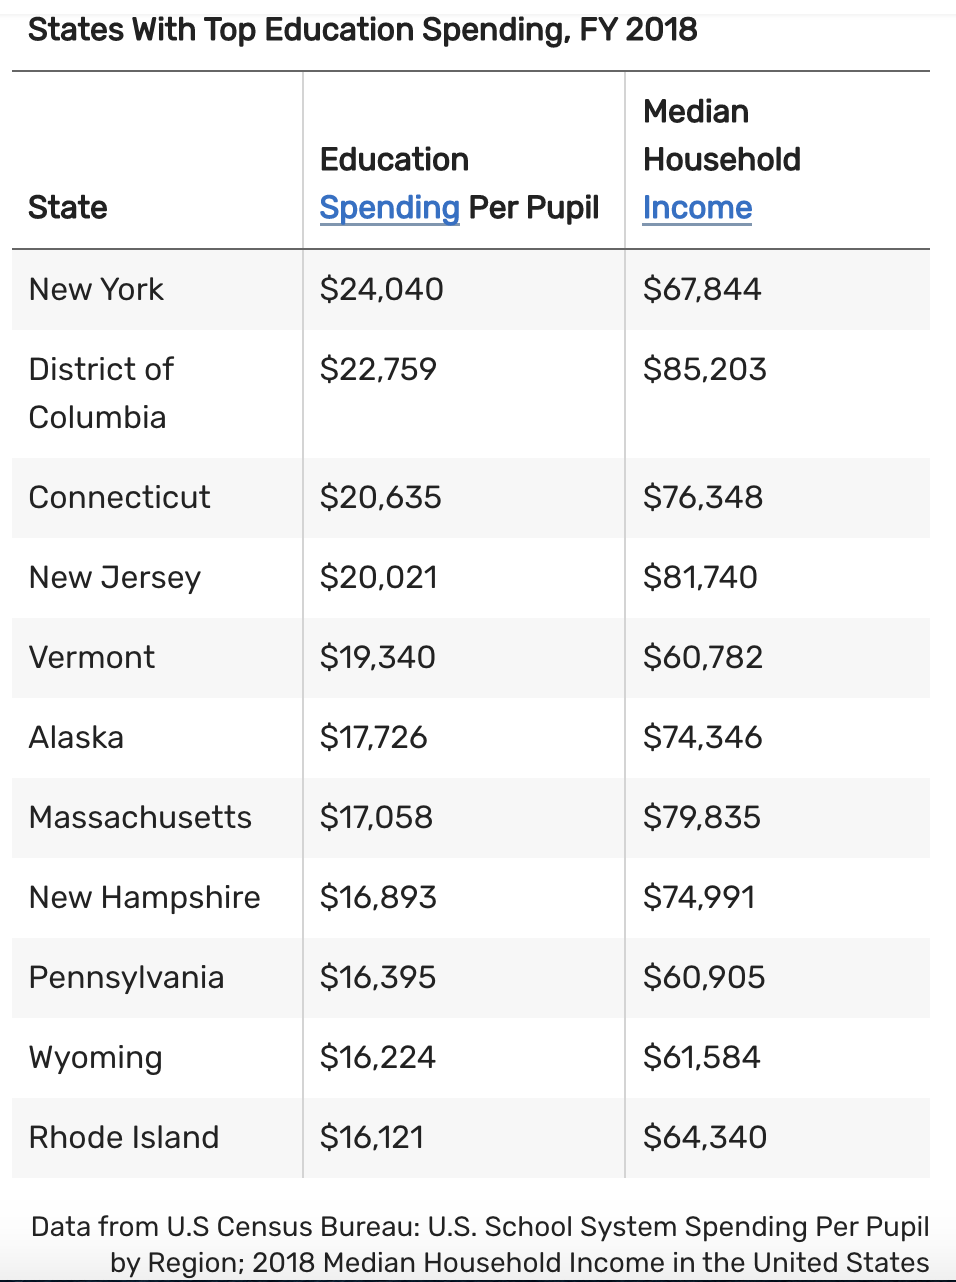Screen dimensions: 956x1282
Task: Select the Alaska row name
Action: [x=76, y=738]
